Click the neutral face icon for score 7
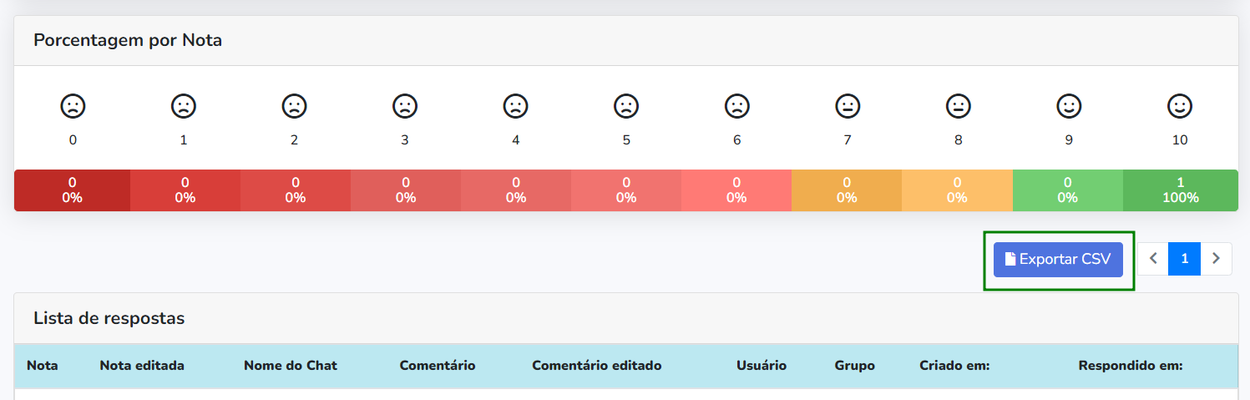Image resolution: width=1250 pixels, height=400 pixels. point(847,105)
